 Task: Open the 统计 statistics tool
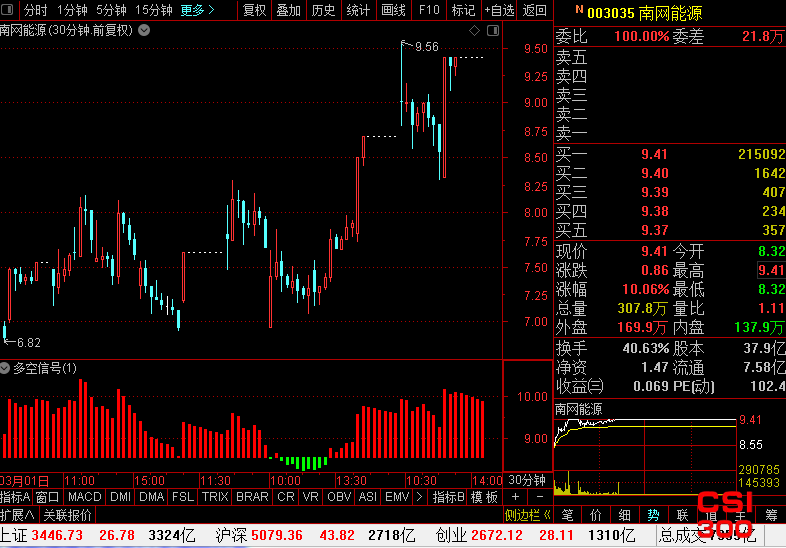coord(358,10)
